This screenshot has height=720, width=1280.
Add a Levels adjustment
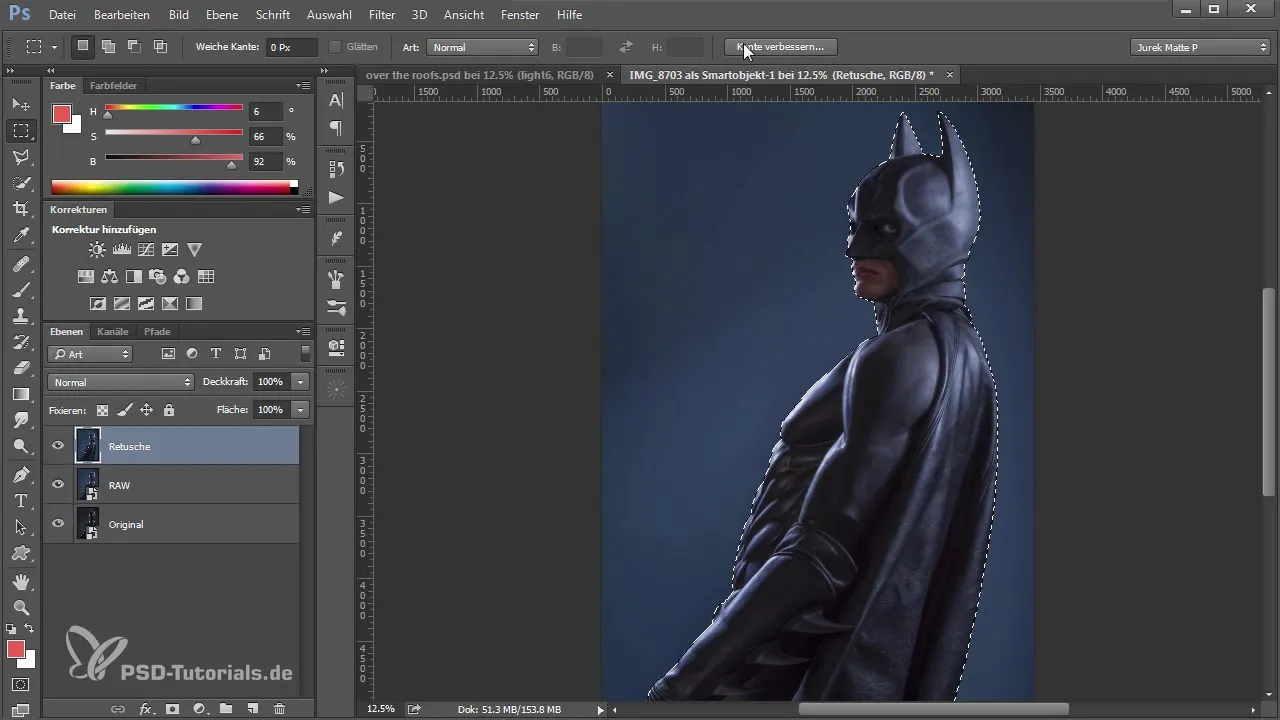122,250
